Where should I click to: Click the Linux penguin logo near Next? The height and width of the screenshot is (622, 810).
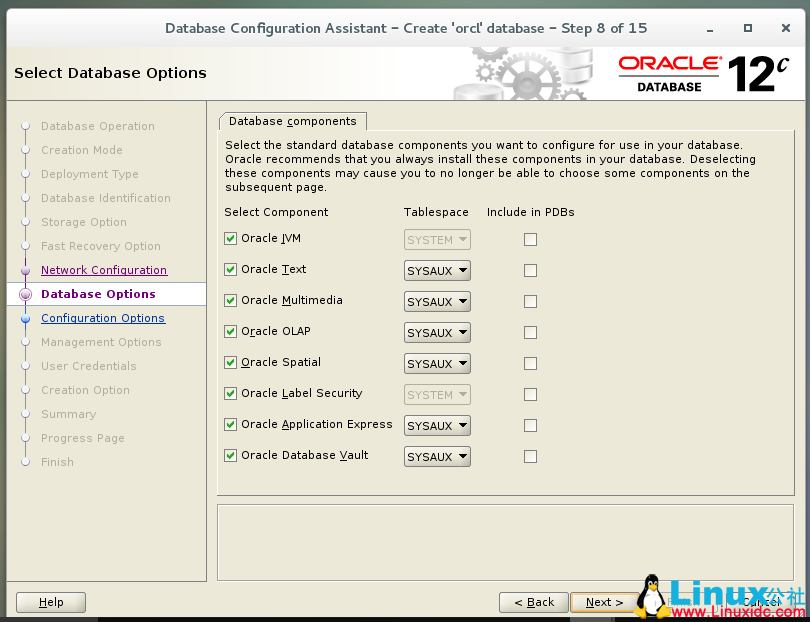tap(651, 595)
